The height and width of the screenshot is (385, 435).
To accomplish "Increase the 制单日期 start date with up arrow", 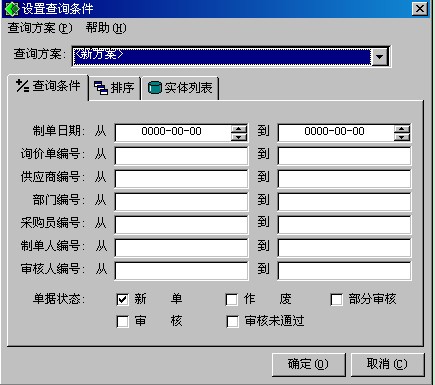I will (239, 129).
